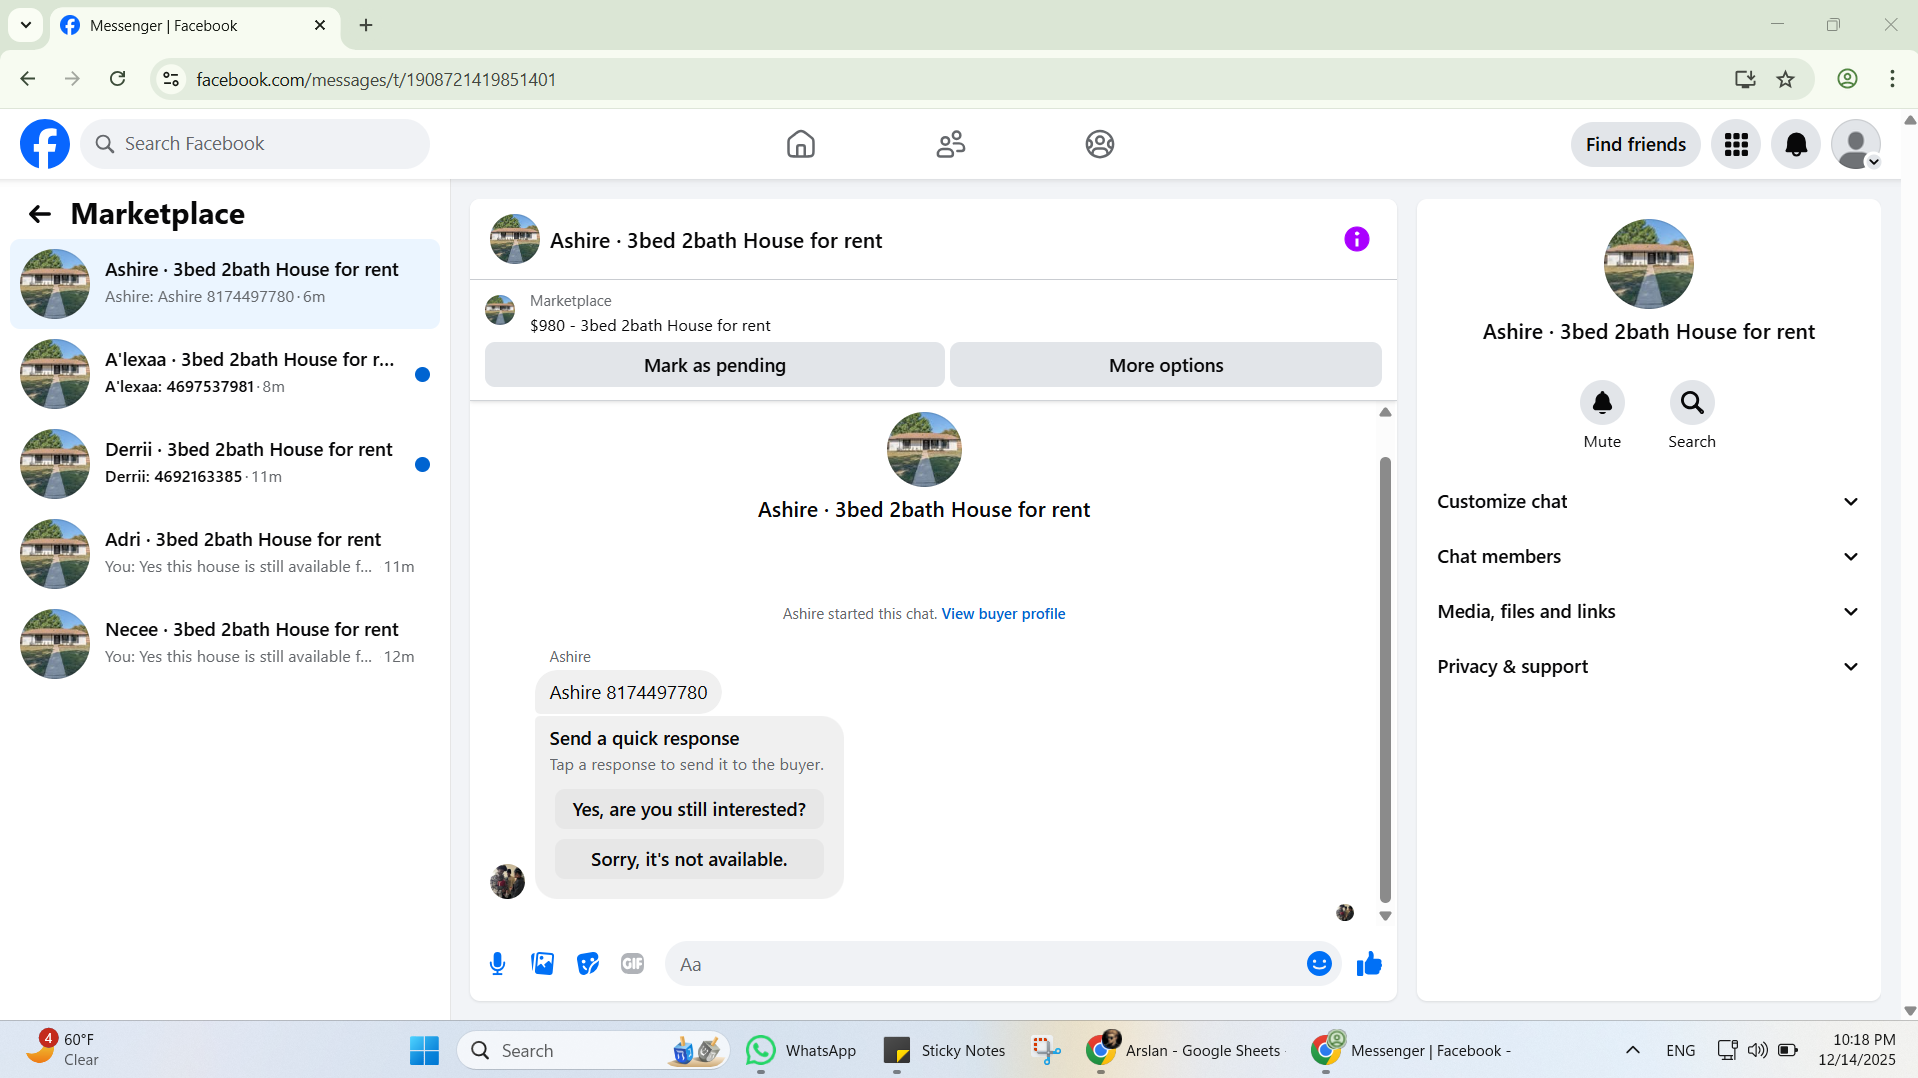Image resolution: width=1918 pixels, height=1078 pixels.
Task: Click the Search Facebook field
Action: coord(255,144)
